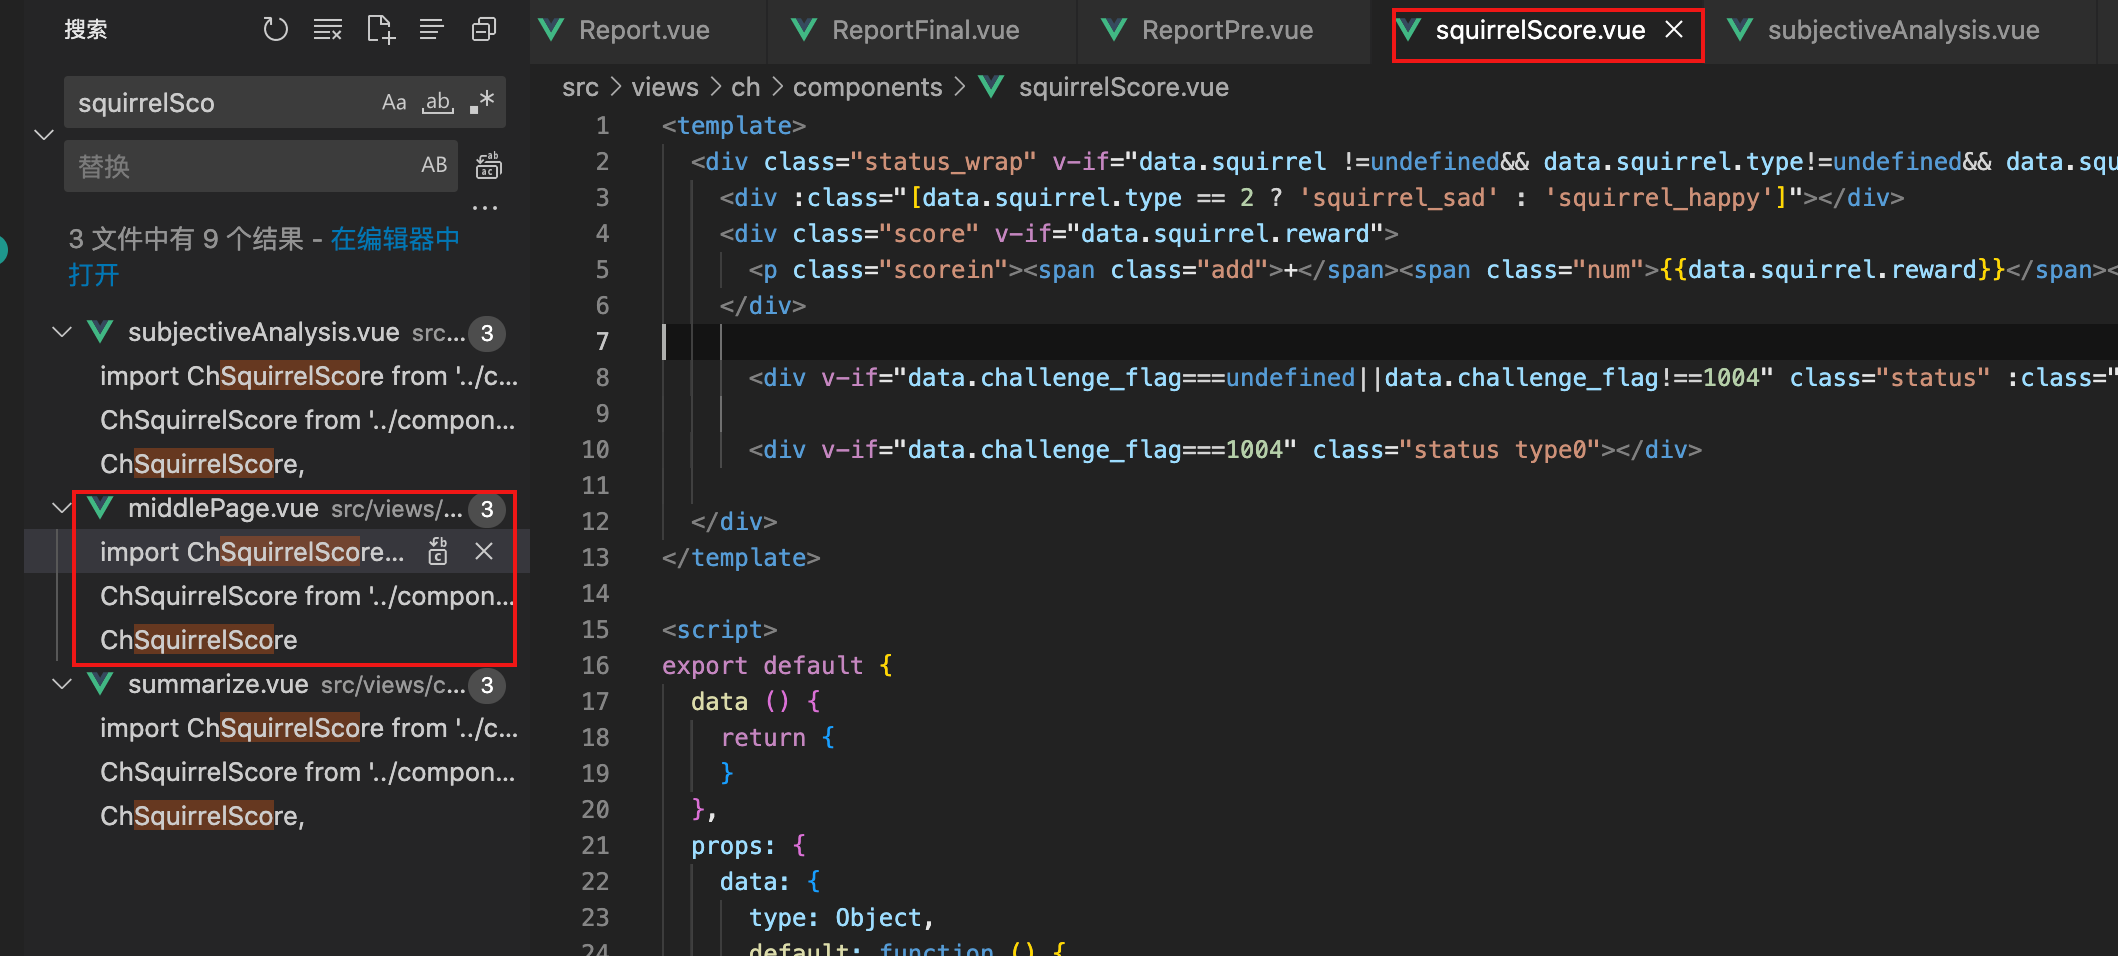
Task: Click breadcrumb 'src'
Action: 580,87
